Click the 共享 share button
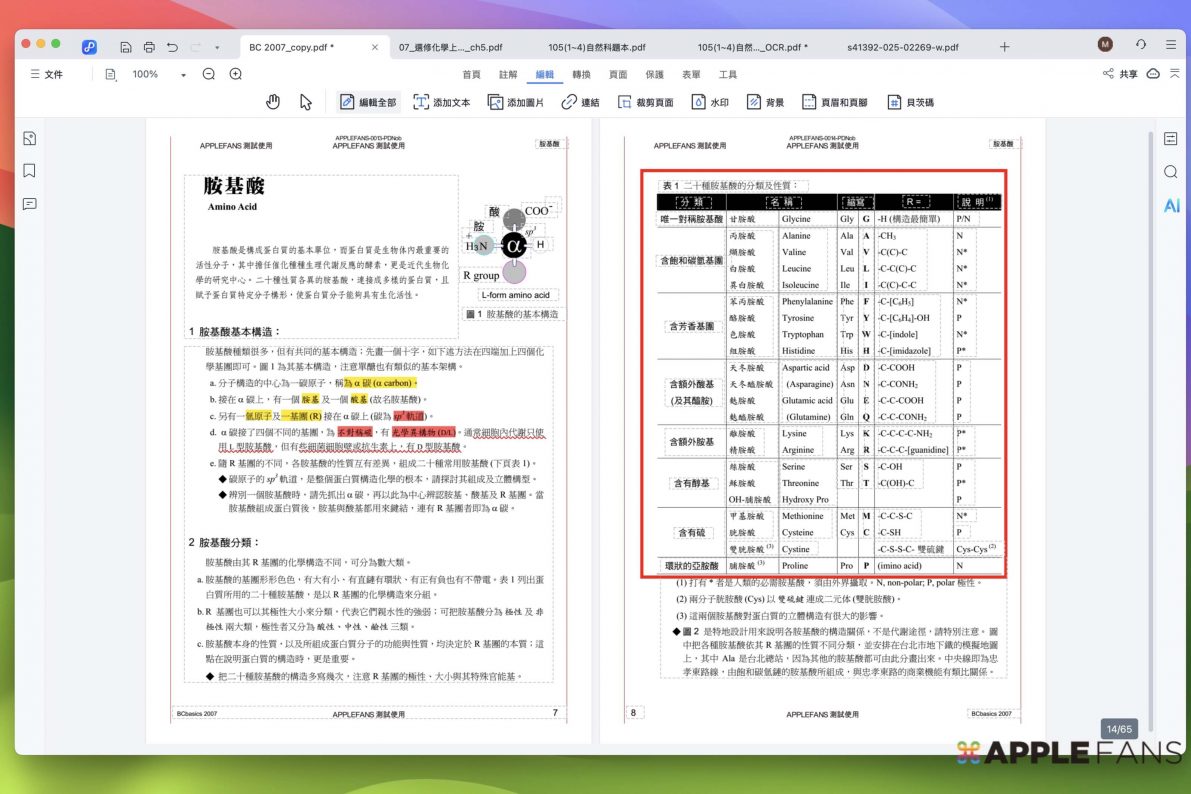 pos(1120,74)
